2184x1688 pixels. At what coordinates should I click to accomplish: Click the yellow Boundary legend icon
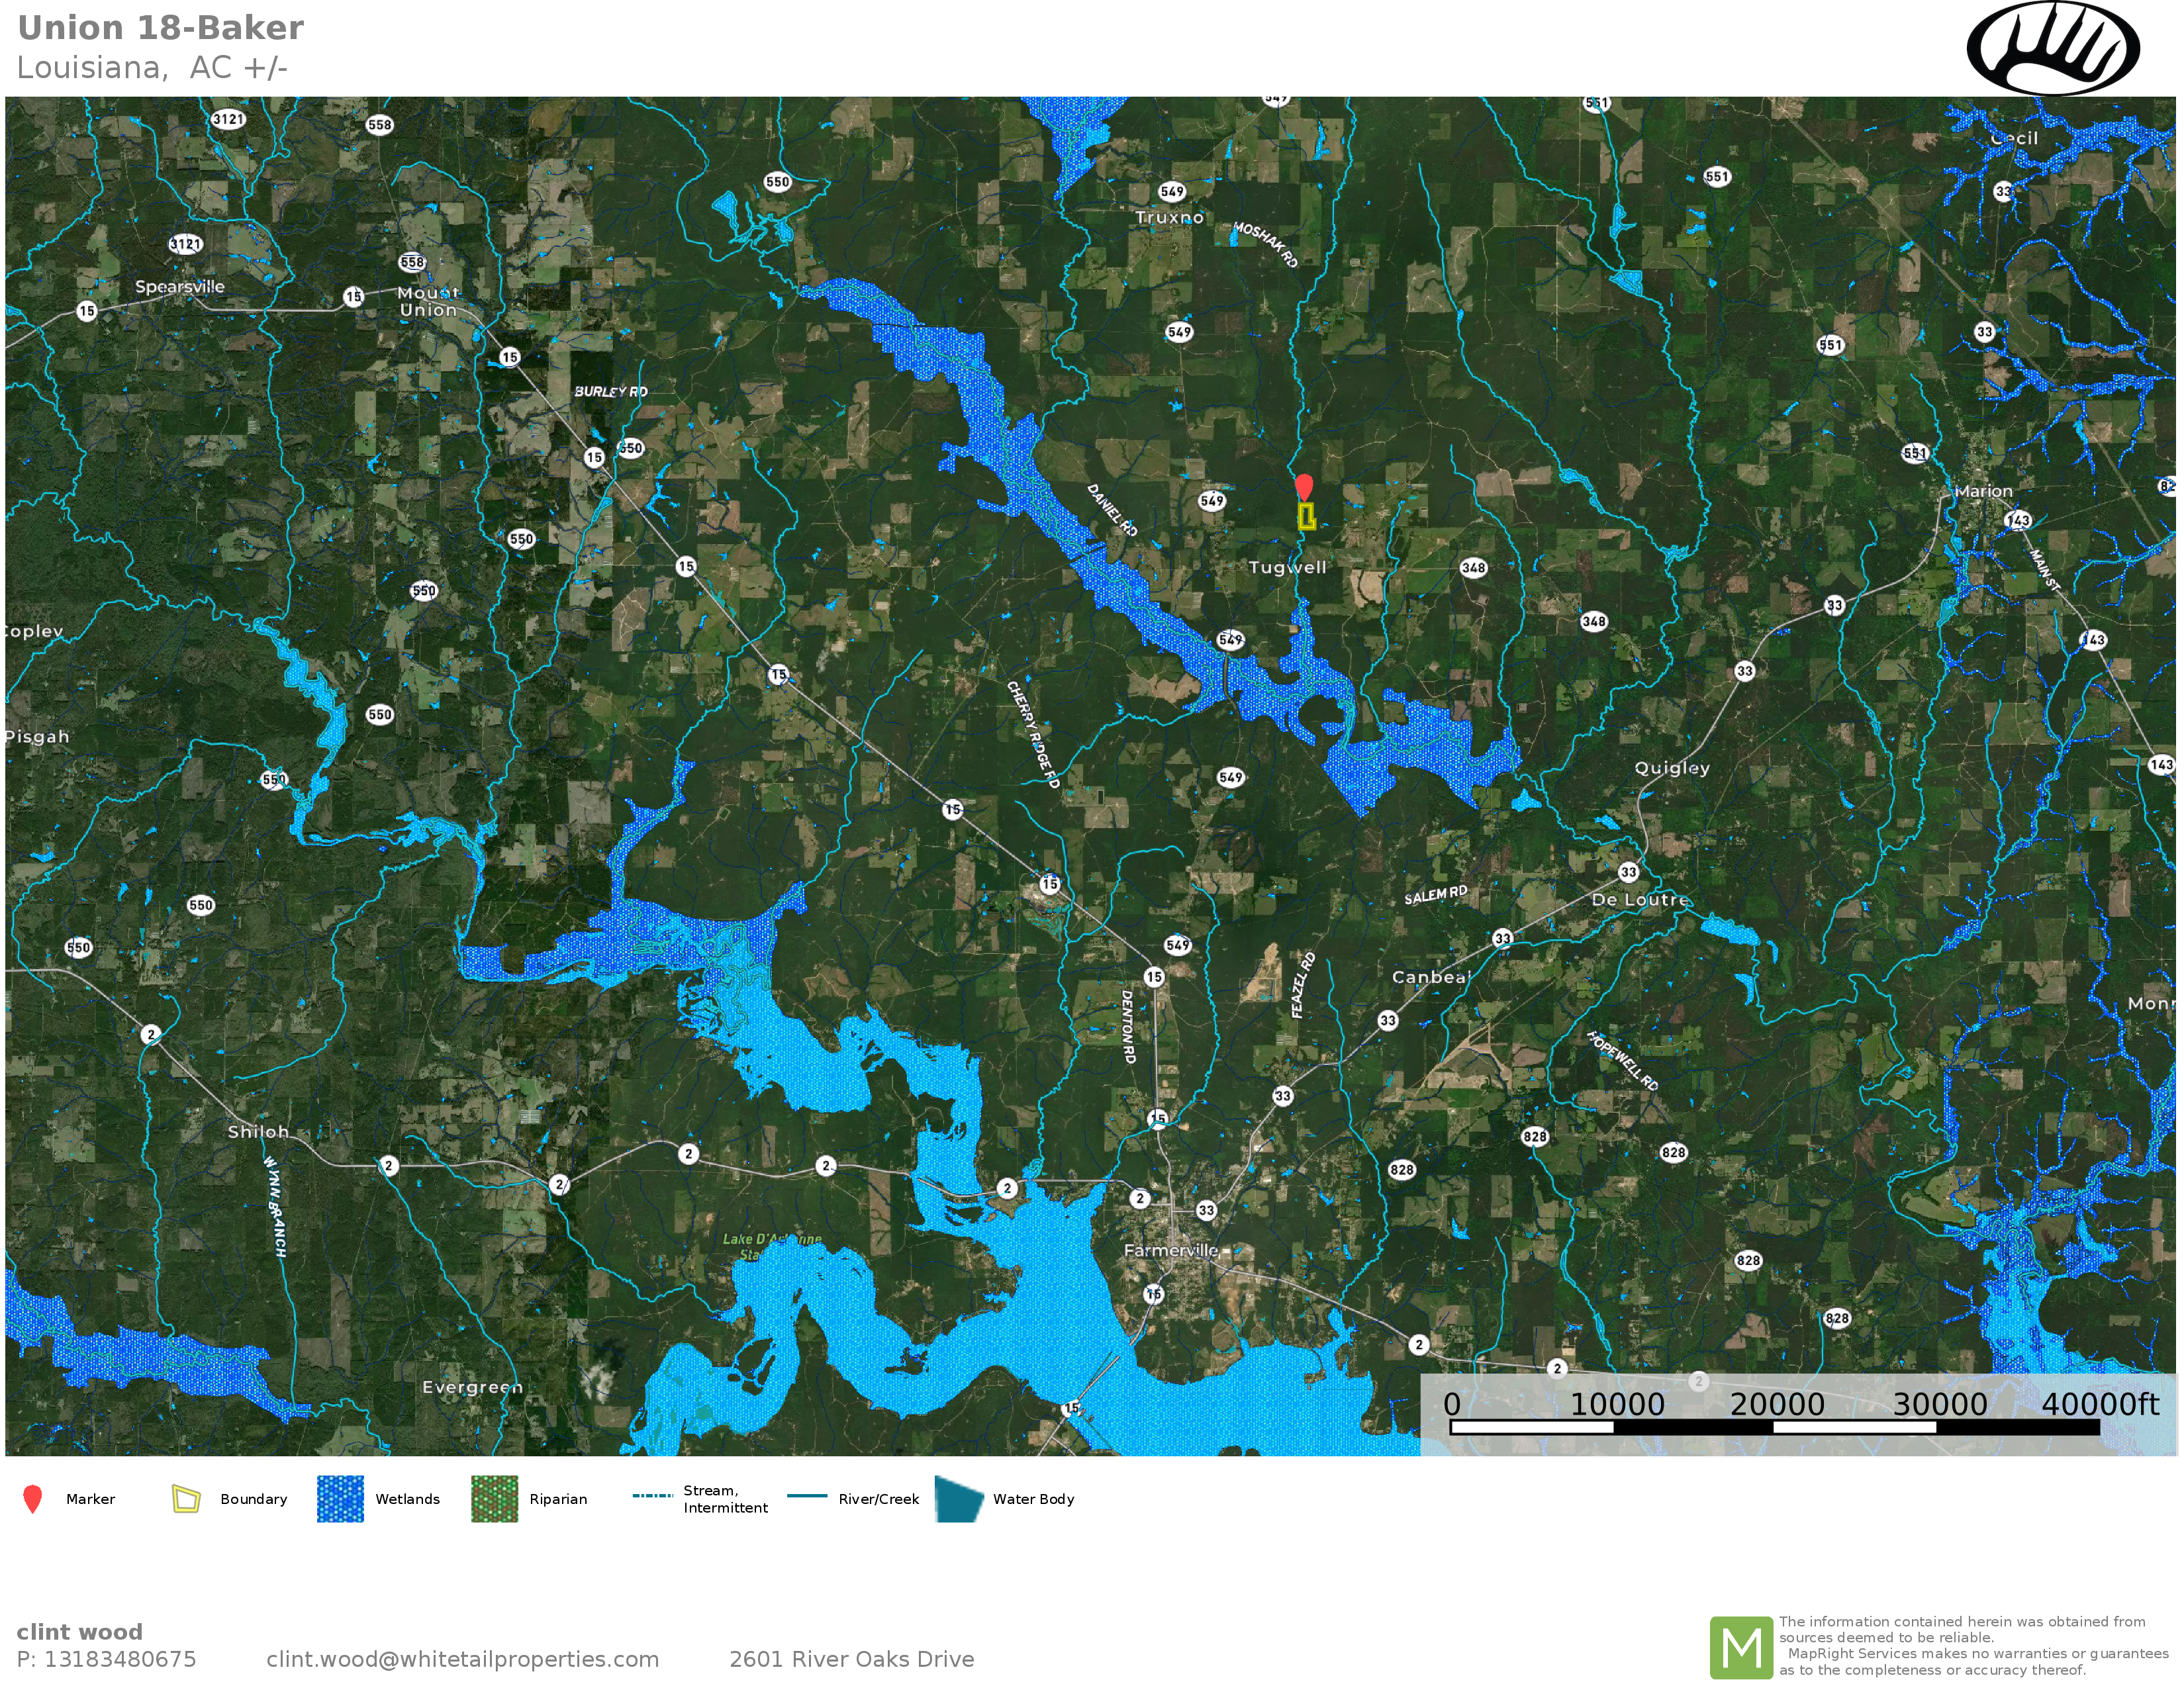[186, 1498]
